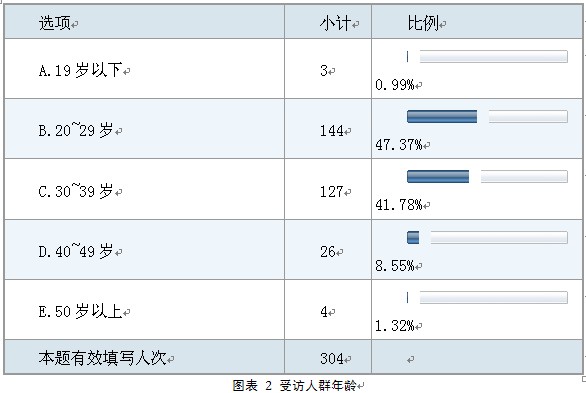Click the 1.32% percentage text
Screen dimensions: 586x393
point(395,326)
